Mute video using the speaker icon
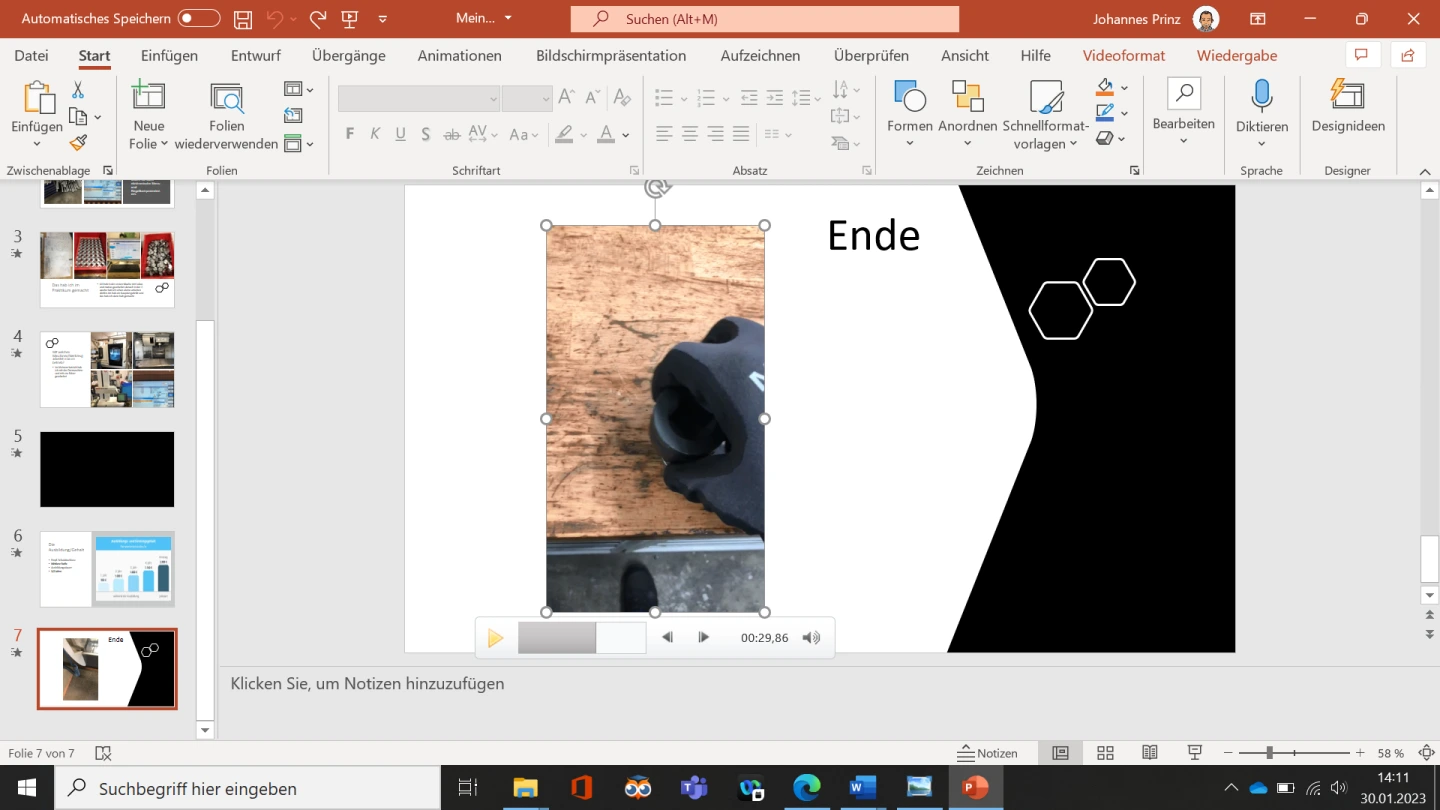This screenshot has height=810, width=1440. [811, 638]
